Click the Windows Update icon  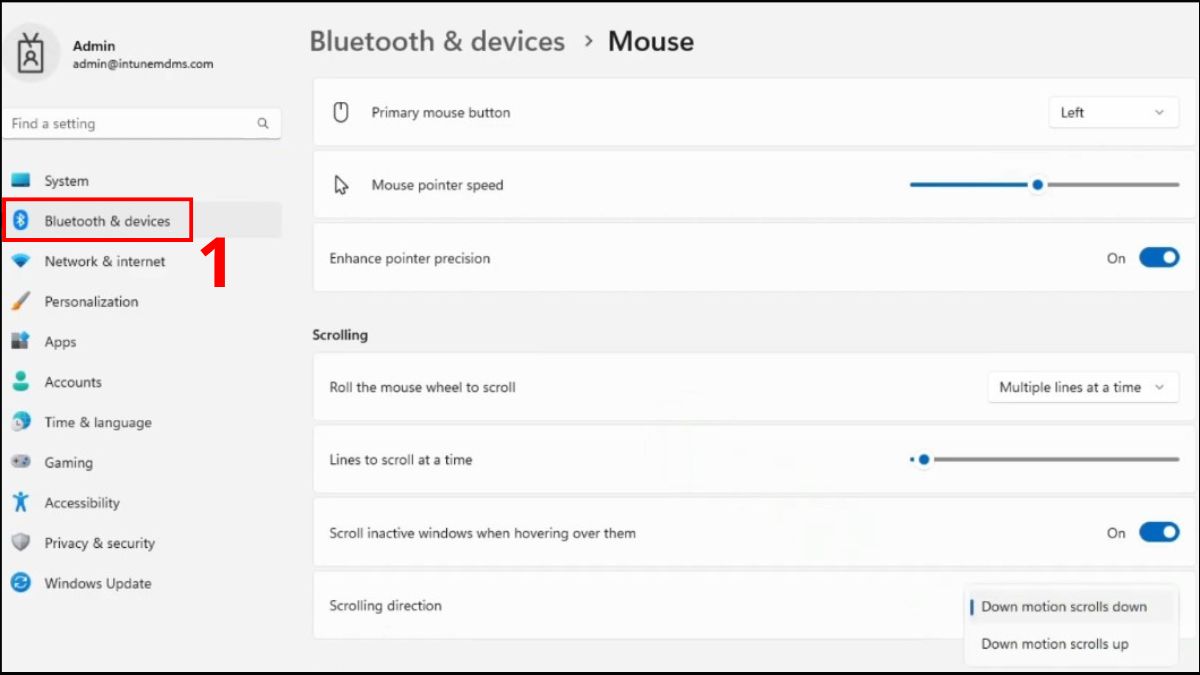(21, 583)
